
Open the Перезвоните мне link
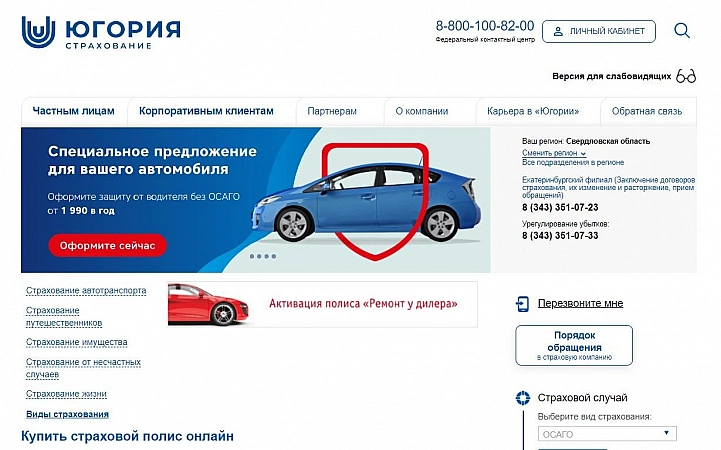580,303
